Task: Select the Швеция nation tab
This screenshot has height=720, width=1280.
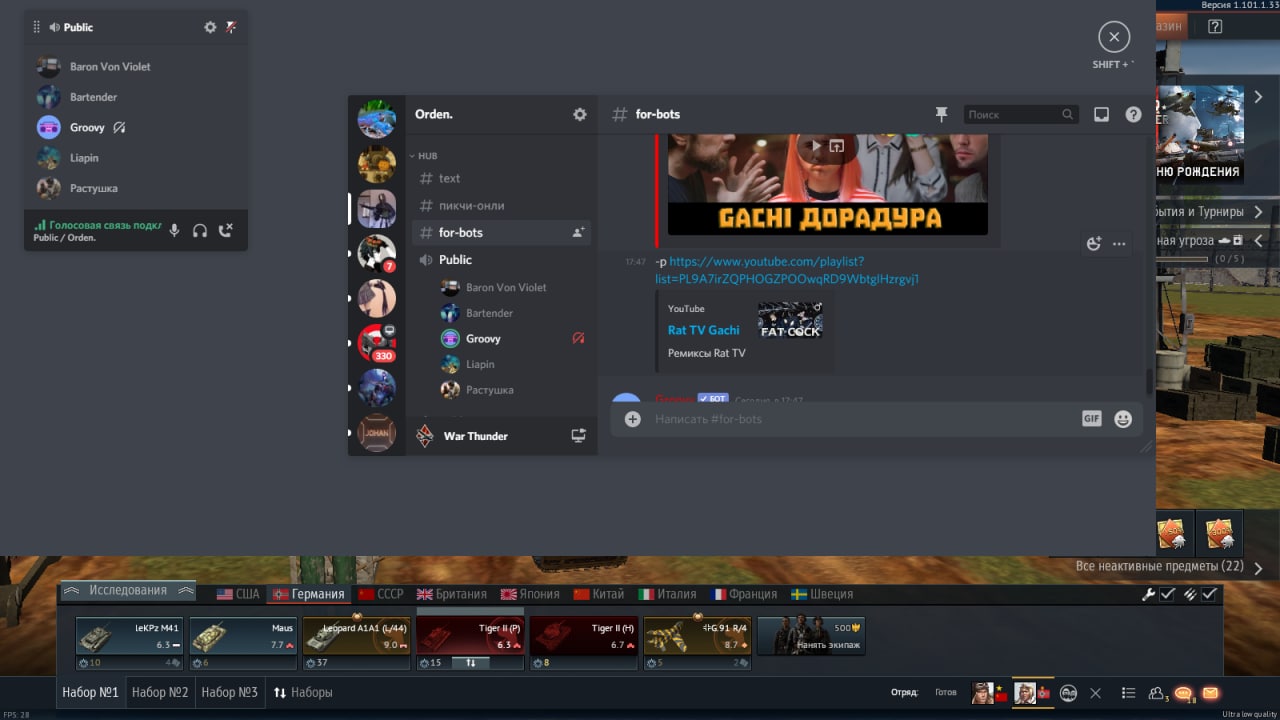Action: click(822, 594)
